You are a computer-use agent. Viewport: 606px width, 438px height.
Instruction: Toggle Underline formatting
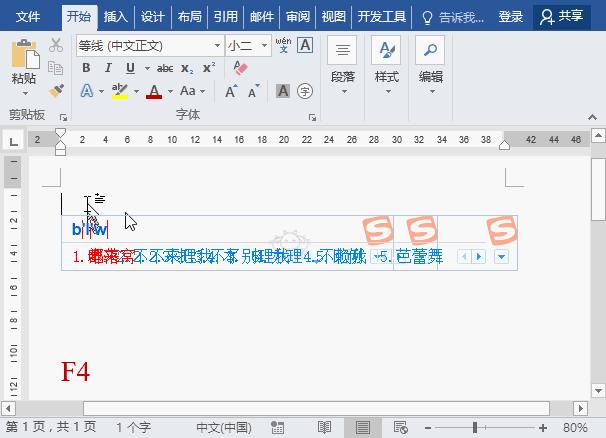point(130,68)
